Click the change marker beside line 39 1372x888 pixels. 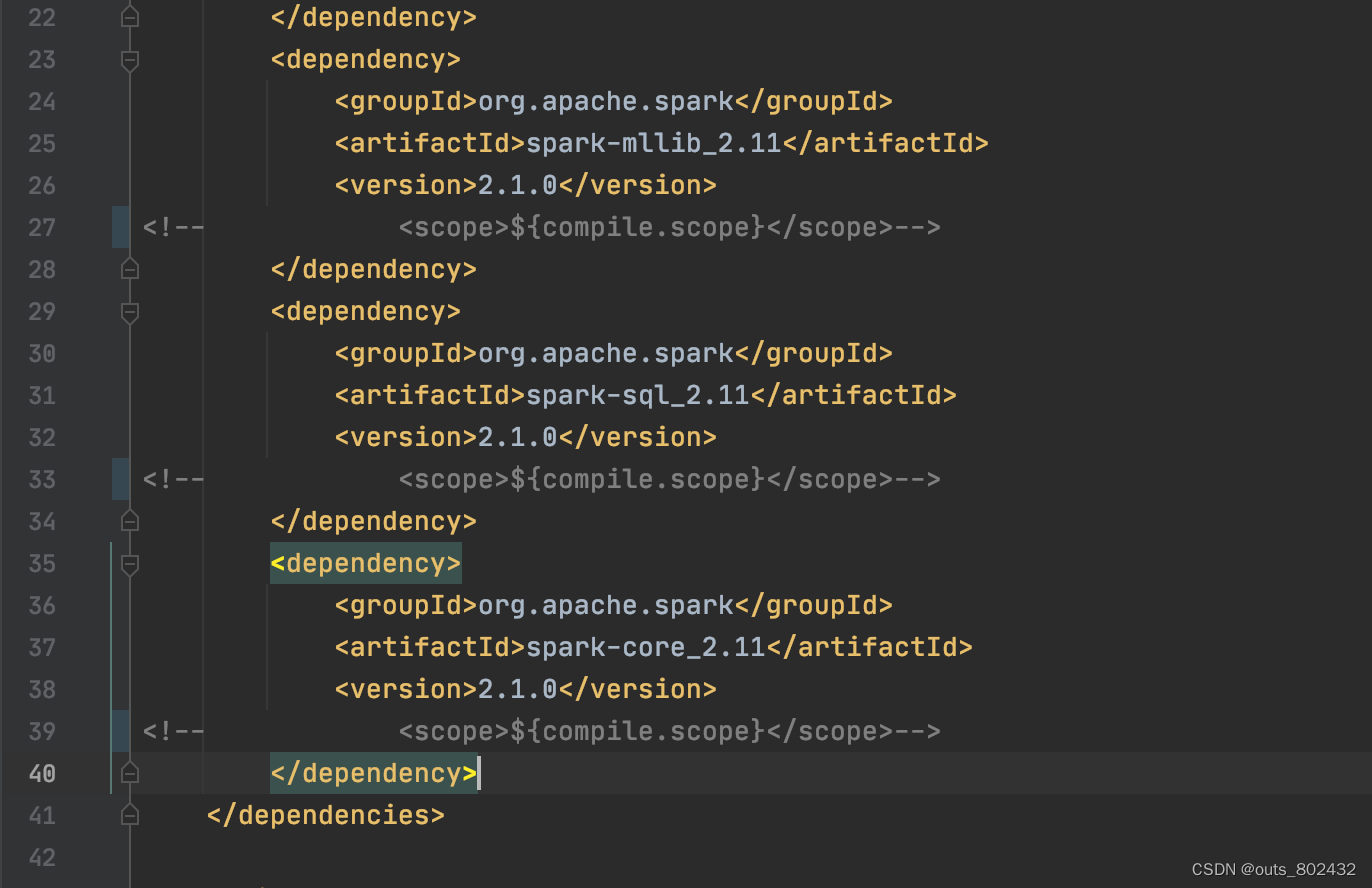tap(118, 731)
